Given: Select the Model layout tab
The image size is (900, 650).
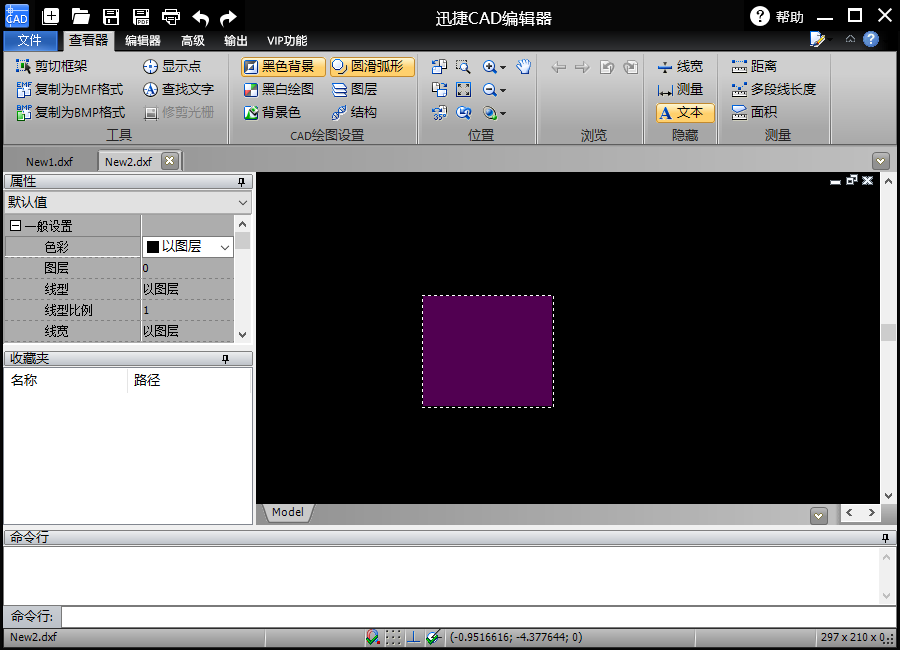Looking at the screenshot, I should [x=288, y=512].
